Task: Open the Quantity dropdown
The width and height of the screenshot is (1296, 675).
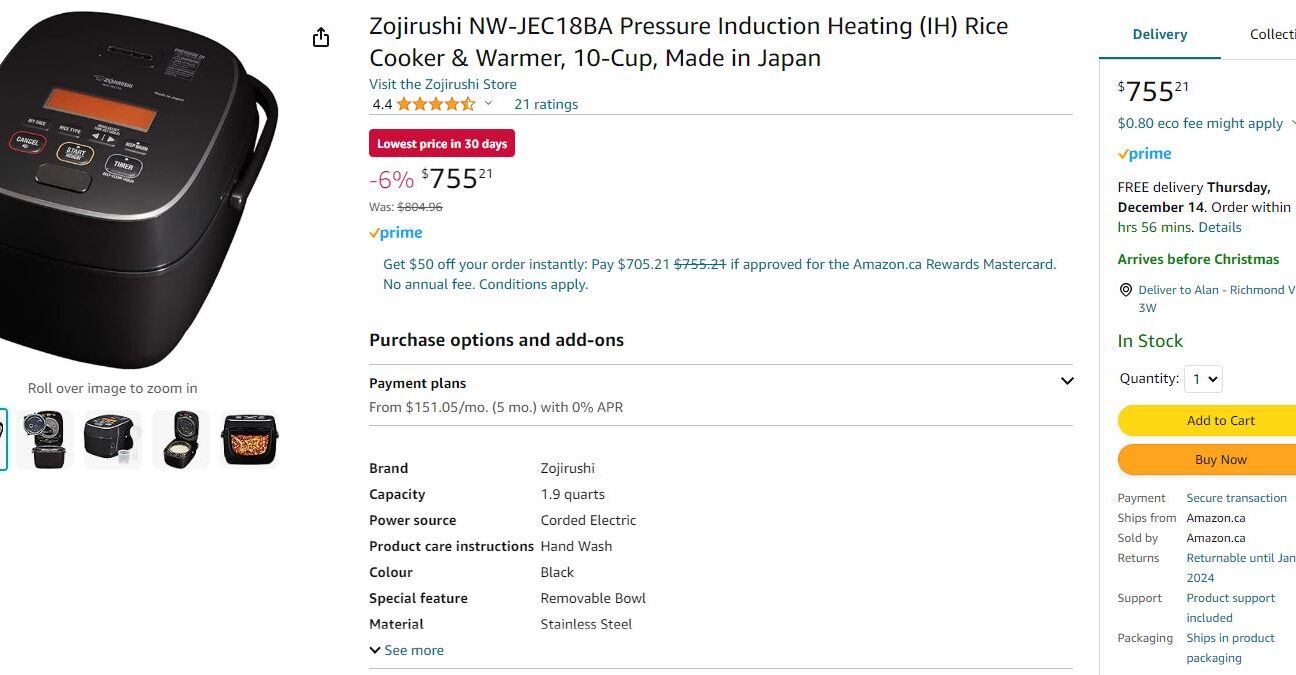Action: [1203, 379]
